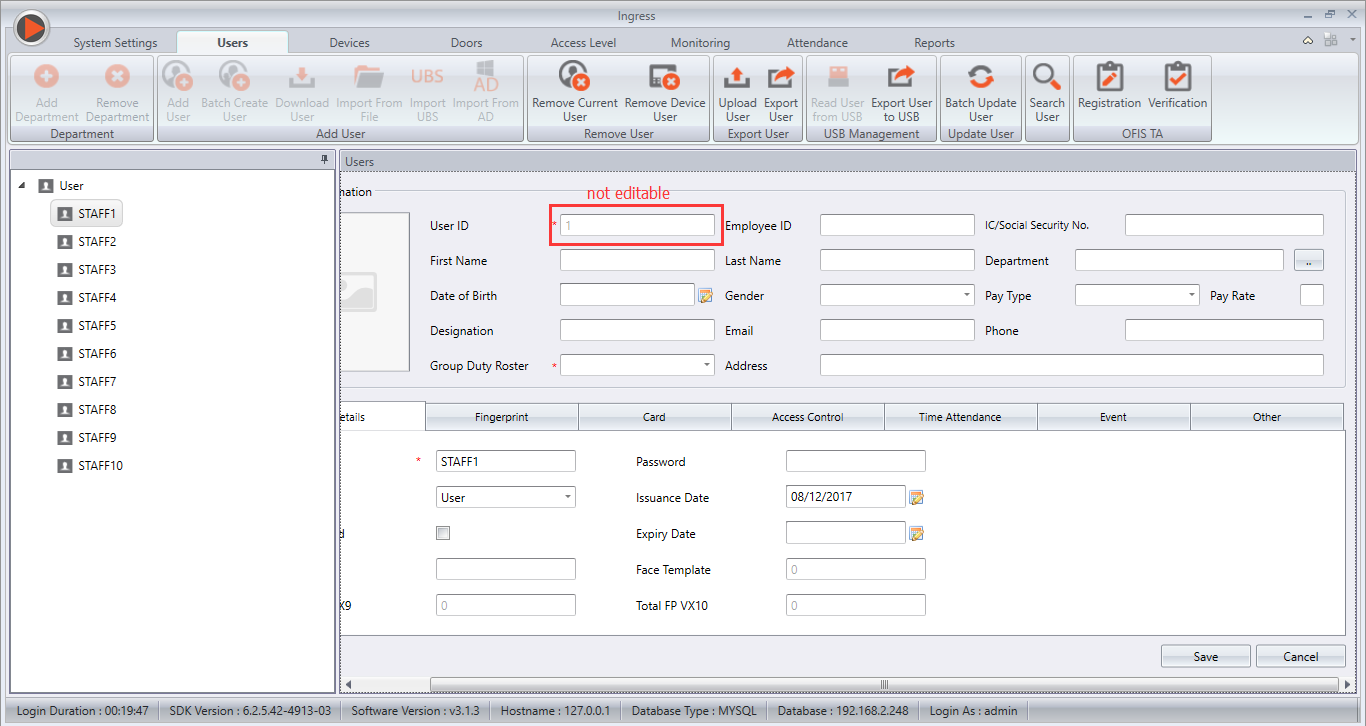Click the Remove Device User icon

point(665,78)
